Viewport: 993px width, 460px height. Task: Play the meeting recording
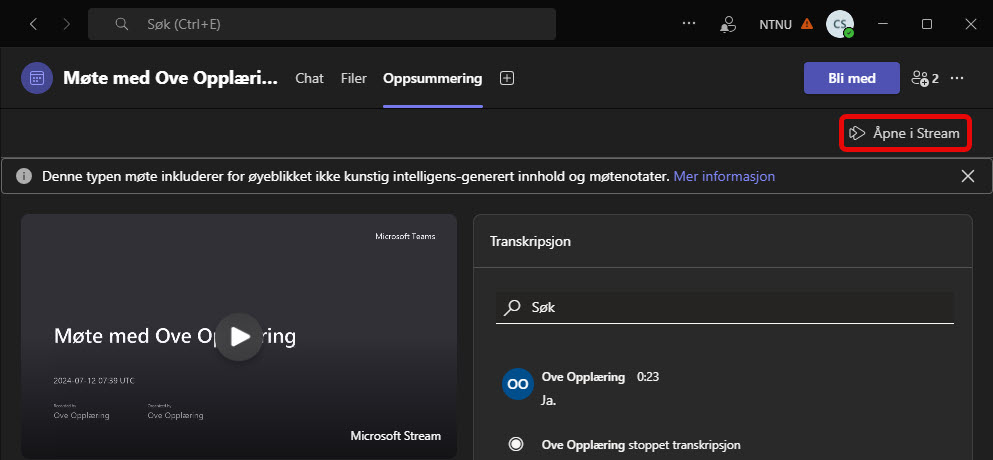pyautogui.click(x=239, y=336)
